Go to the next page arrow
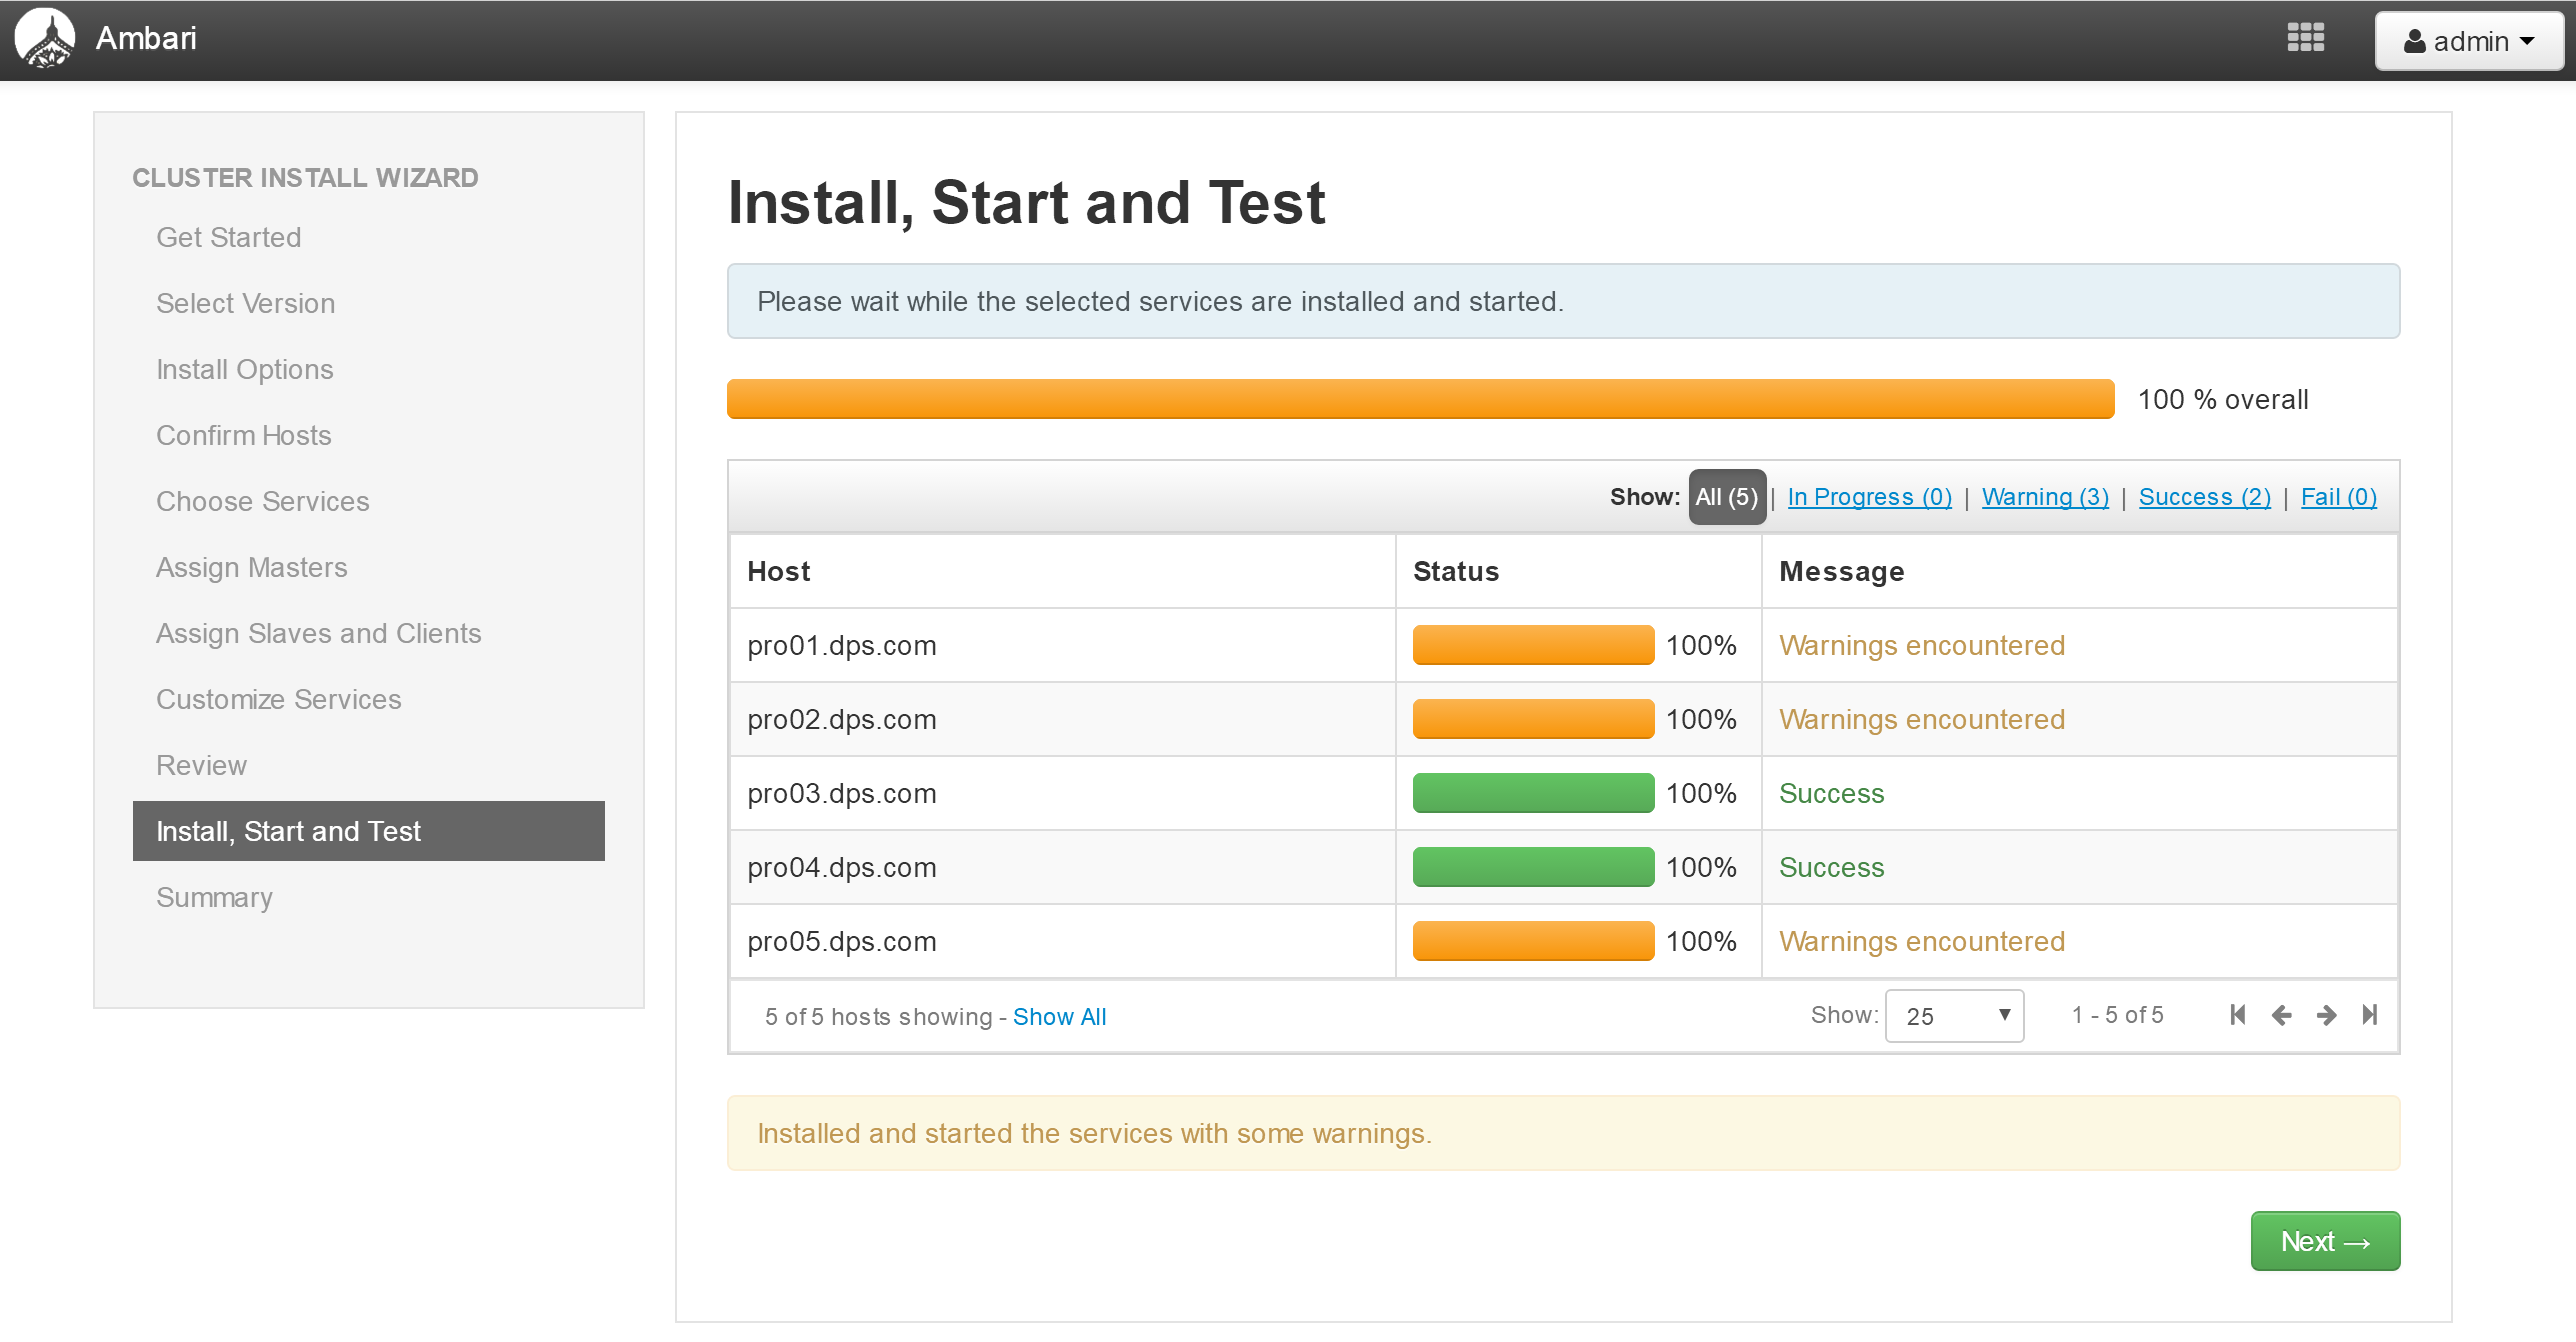 [x=2326, y=1015]
